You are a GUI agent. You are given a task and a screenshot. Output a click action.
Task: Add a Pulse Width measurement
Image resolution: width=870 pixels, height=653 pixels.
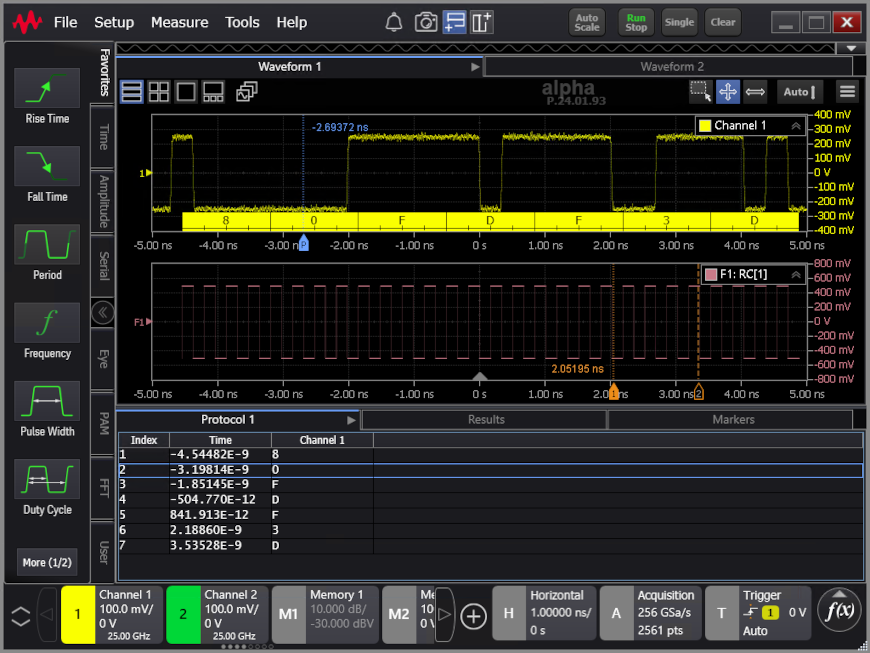pos(47,402)
